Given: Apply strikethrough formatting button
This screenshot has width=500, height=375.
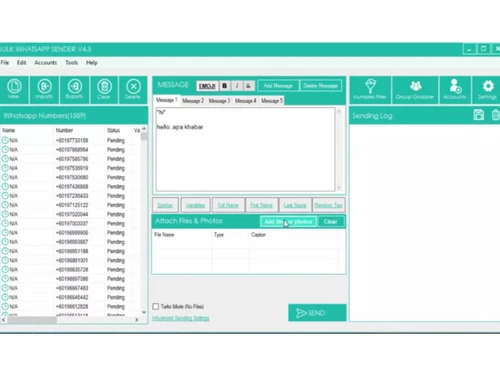Looking at the screenshot, I should 249,86.
